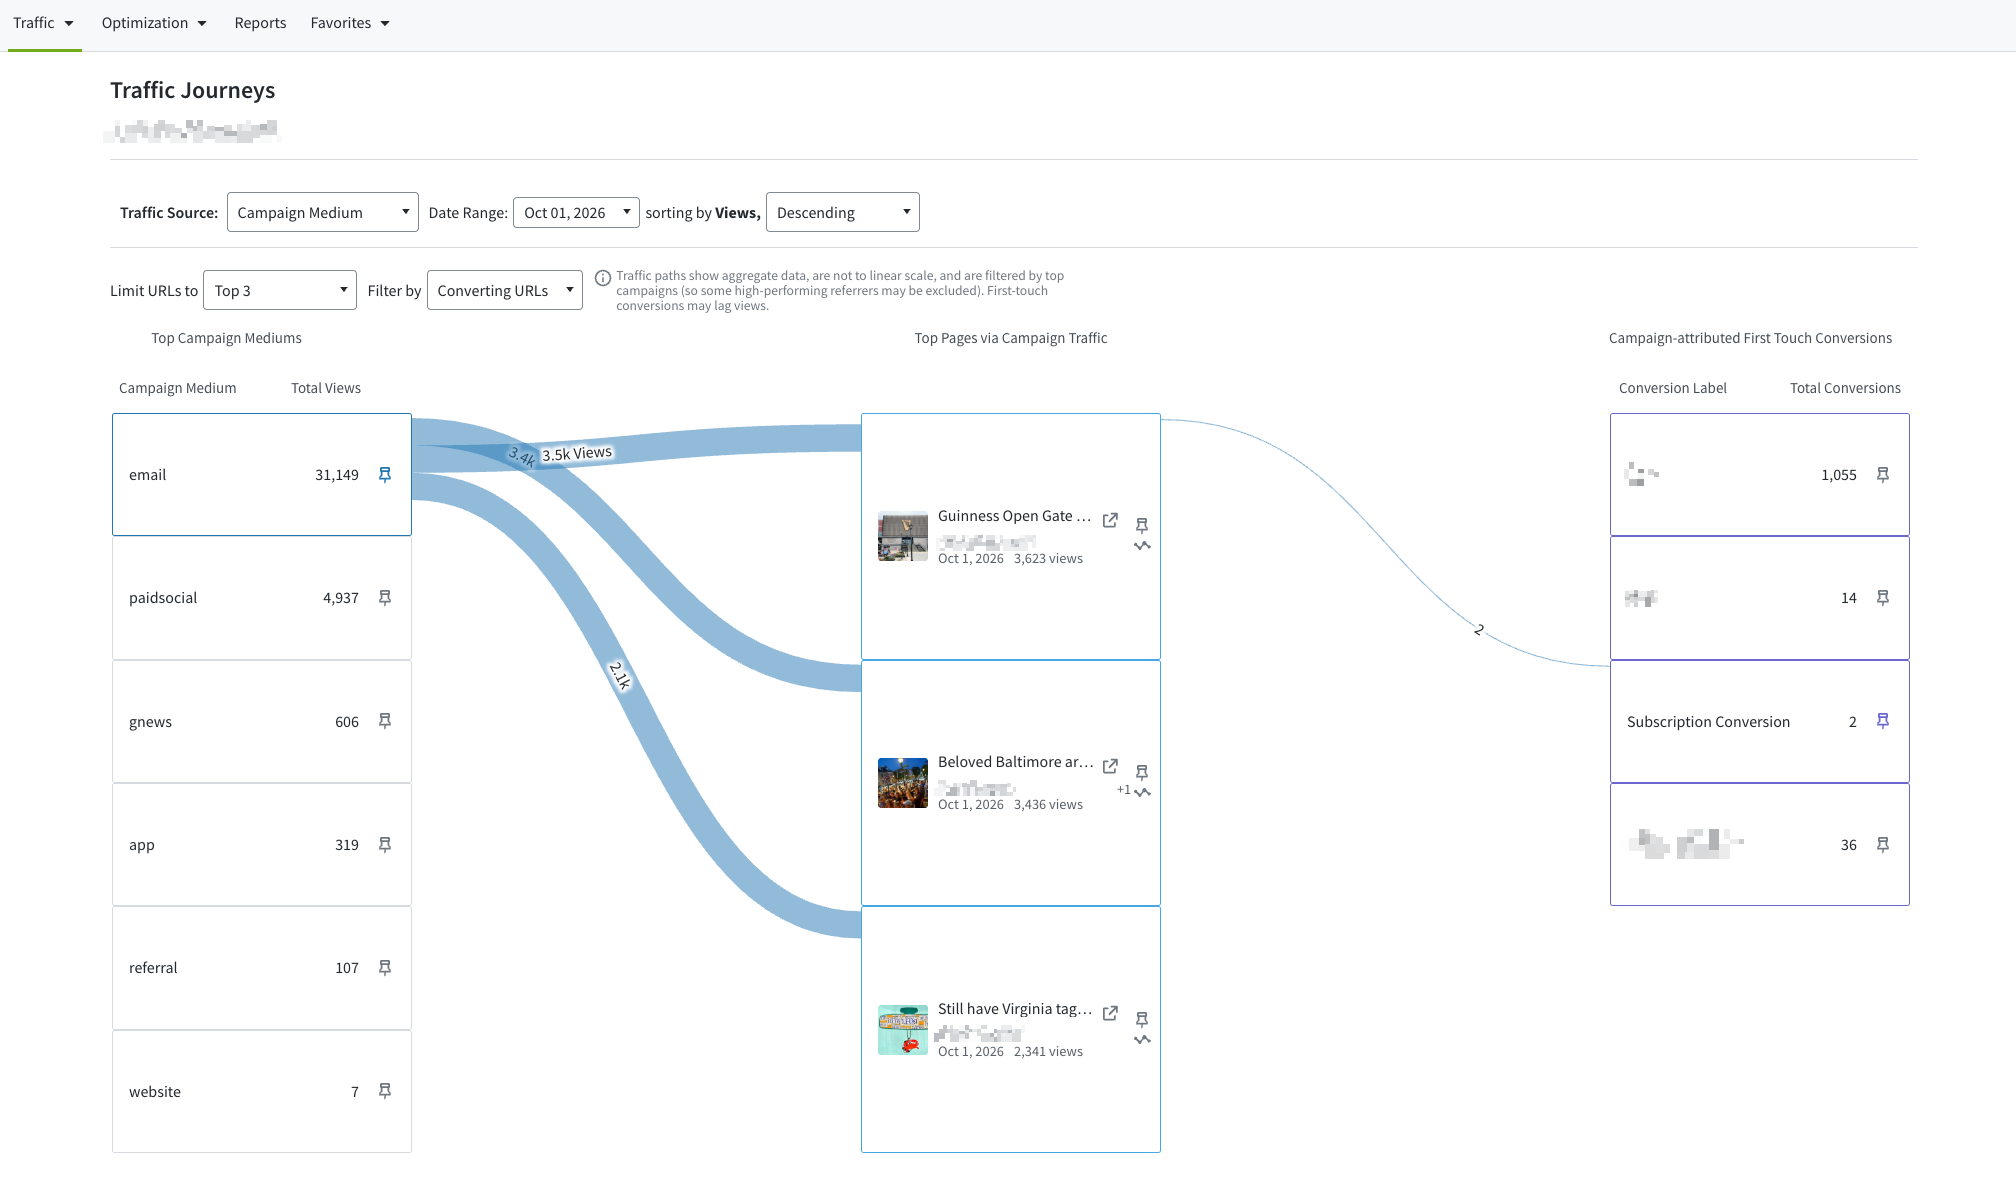Open the Traffic menu
2016x1180 pixels.
[44, 23]
